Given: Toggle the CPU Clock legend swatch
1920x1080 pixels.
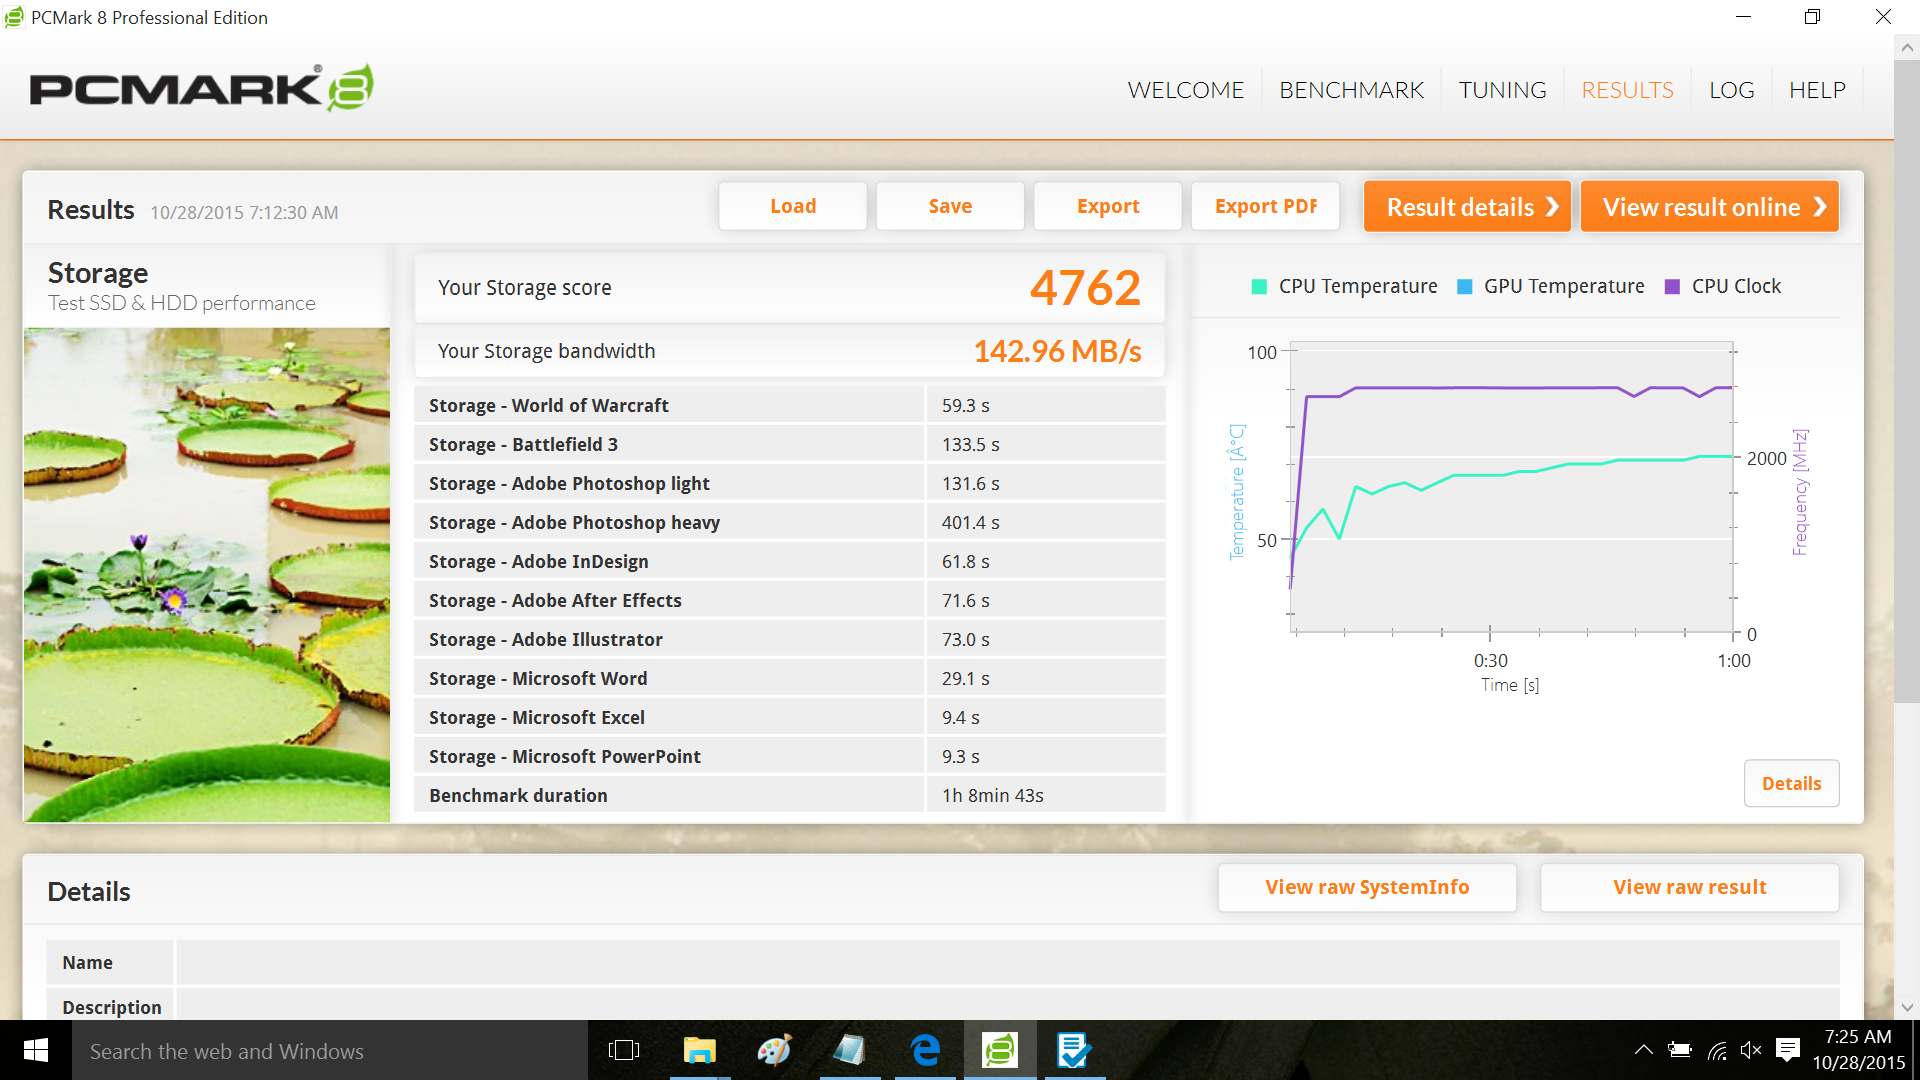Looking at the screenshot, I should coord(1672,287).
